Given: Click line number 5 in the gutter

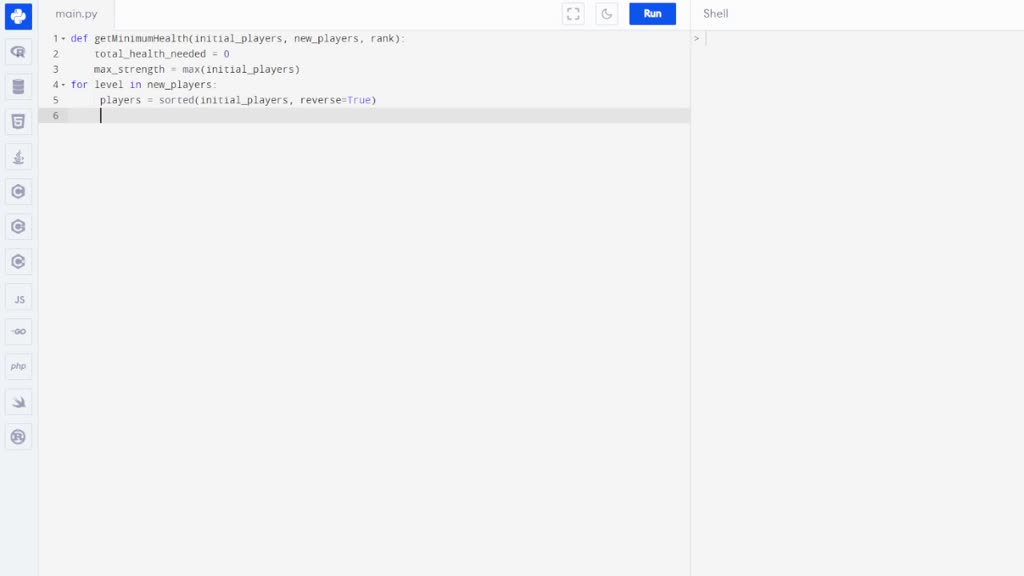Looking at the screenshot, I should 56,100.
